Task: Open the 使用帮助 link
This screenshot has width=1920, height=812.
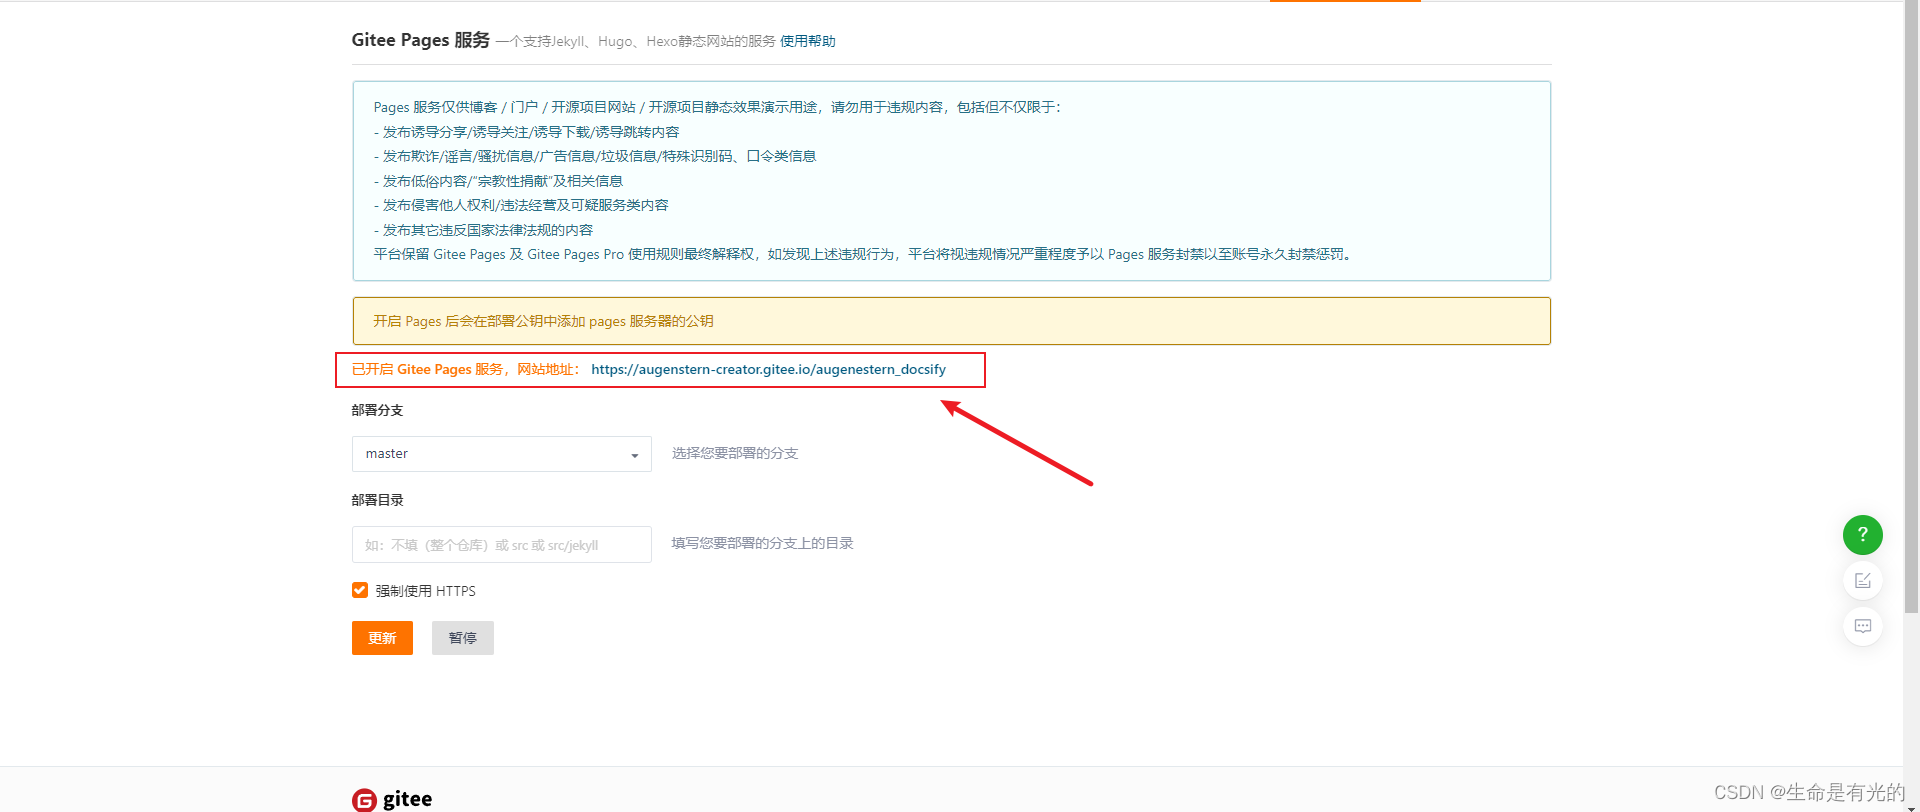Action: click(x=807, y=41)
